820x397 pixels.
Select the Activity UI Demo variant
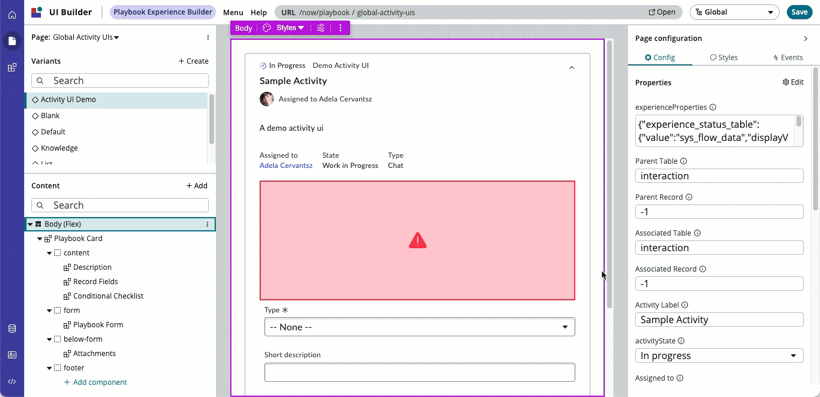(x=117, y=99)
